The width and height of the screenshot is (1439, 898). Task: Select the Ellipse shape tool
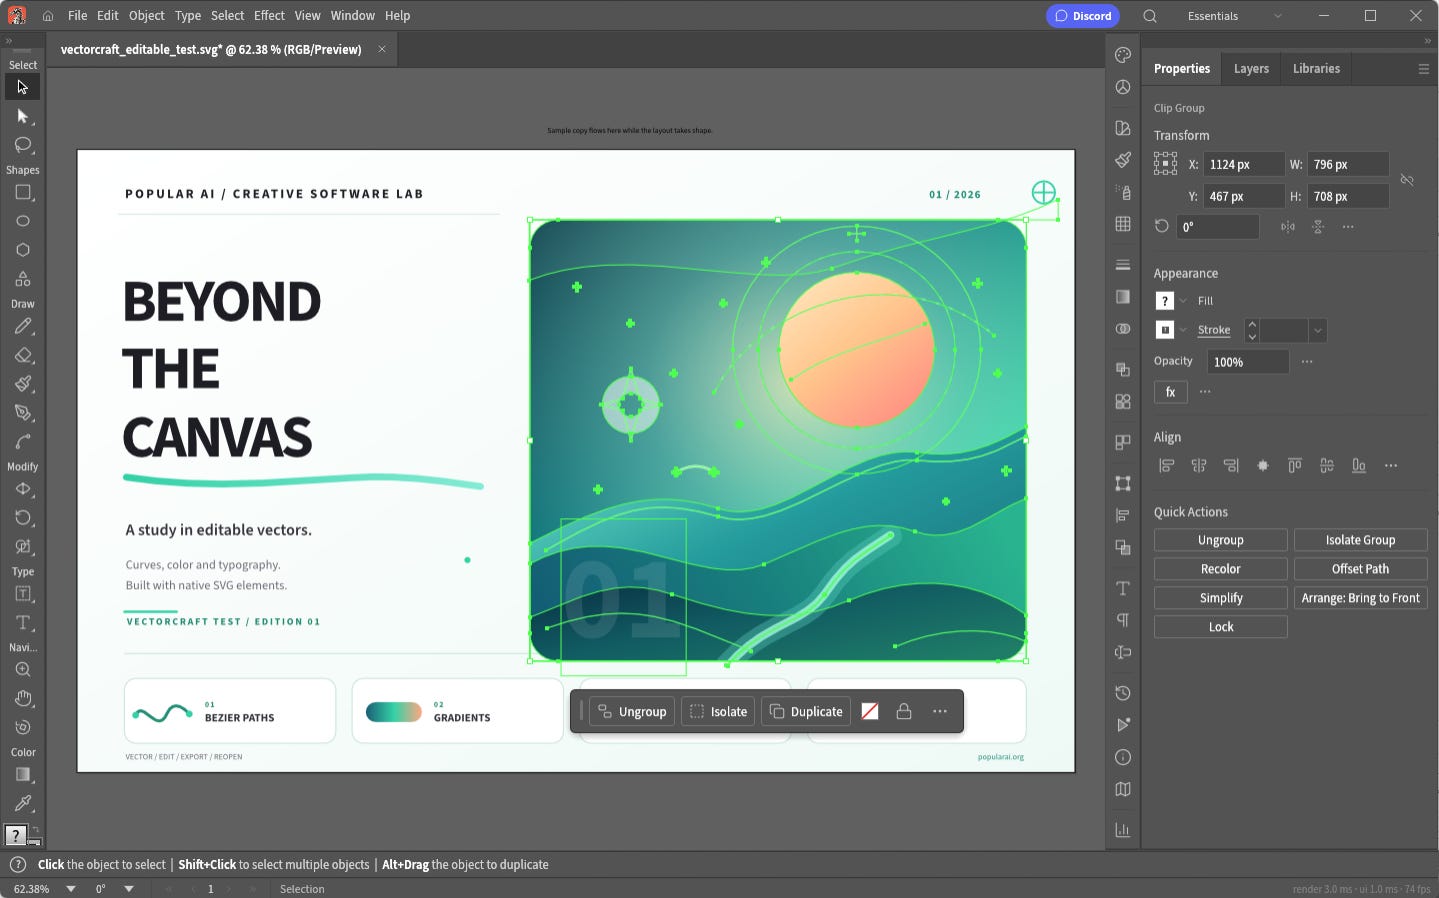pos(23,221)
